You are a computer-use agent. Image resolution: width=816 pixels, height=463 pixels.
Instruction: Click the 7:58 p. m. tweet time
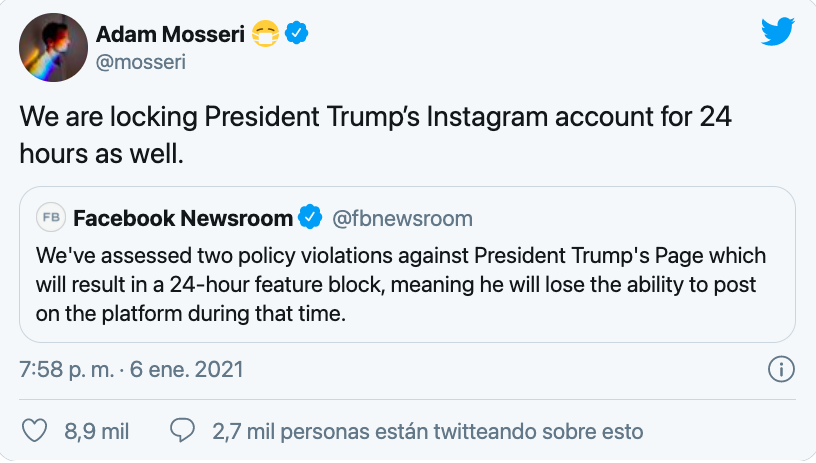pos(69,369)
